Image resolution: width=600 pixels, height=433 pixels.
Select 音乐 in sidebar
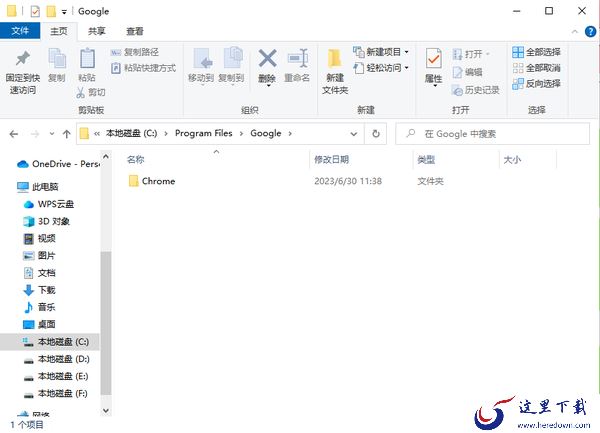tap(39, 307)
